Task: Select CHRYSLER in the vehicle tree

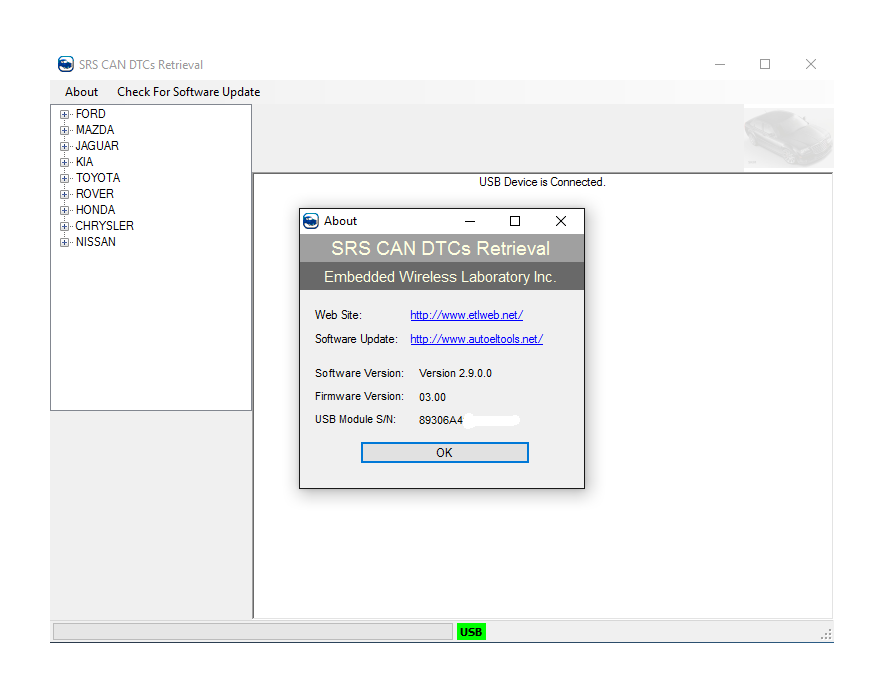Action: pyautogui.click(x=104, y=226)
